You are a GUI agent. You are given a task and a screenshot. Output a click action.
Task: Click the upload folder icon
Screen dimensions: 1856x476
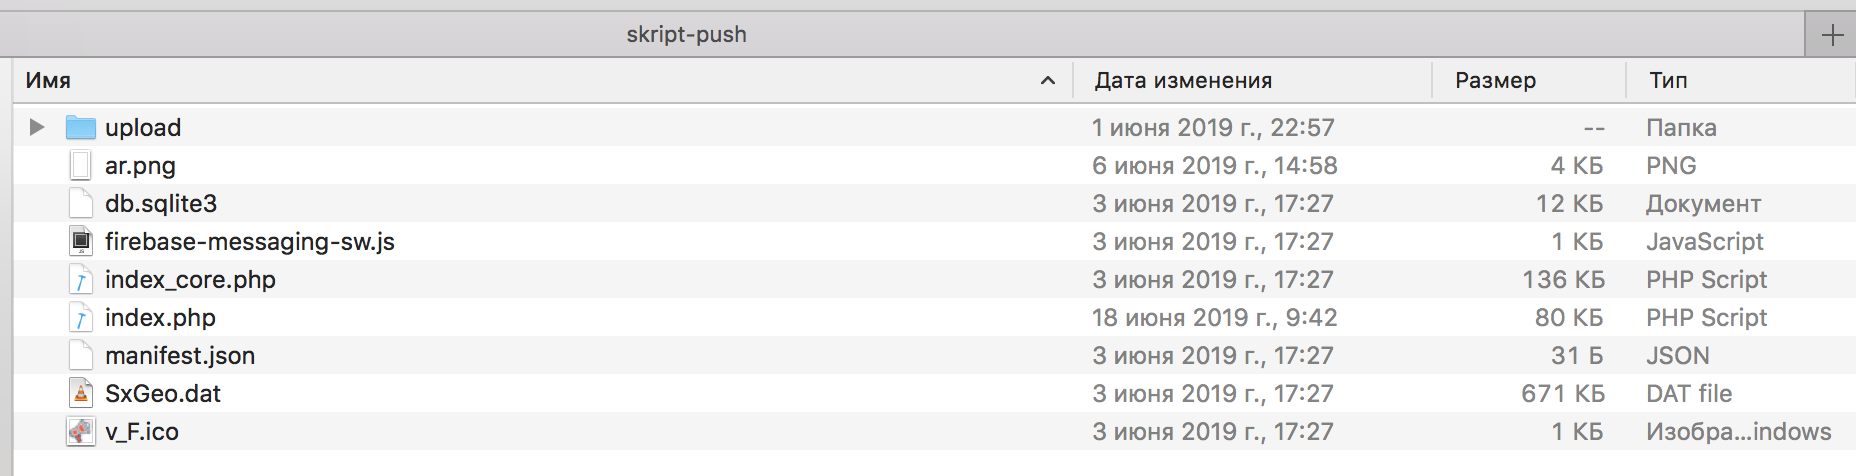click(81, 127)
